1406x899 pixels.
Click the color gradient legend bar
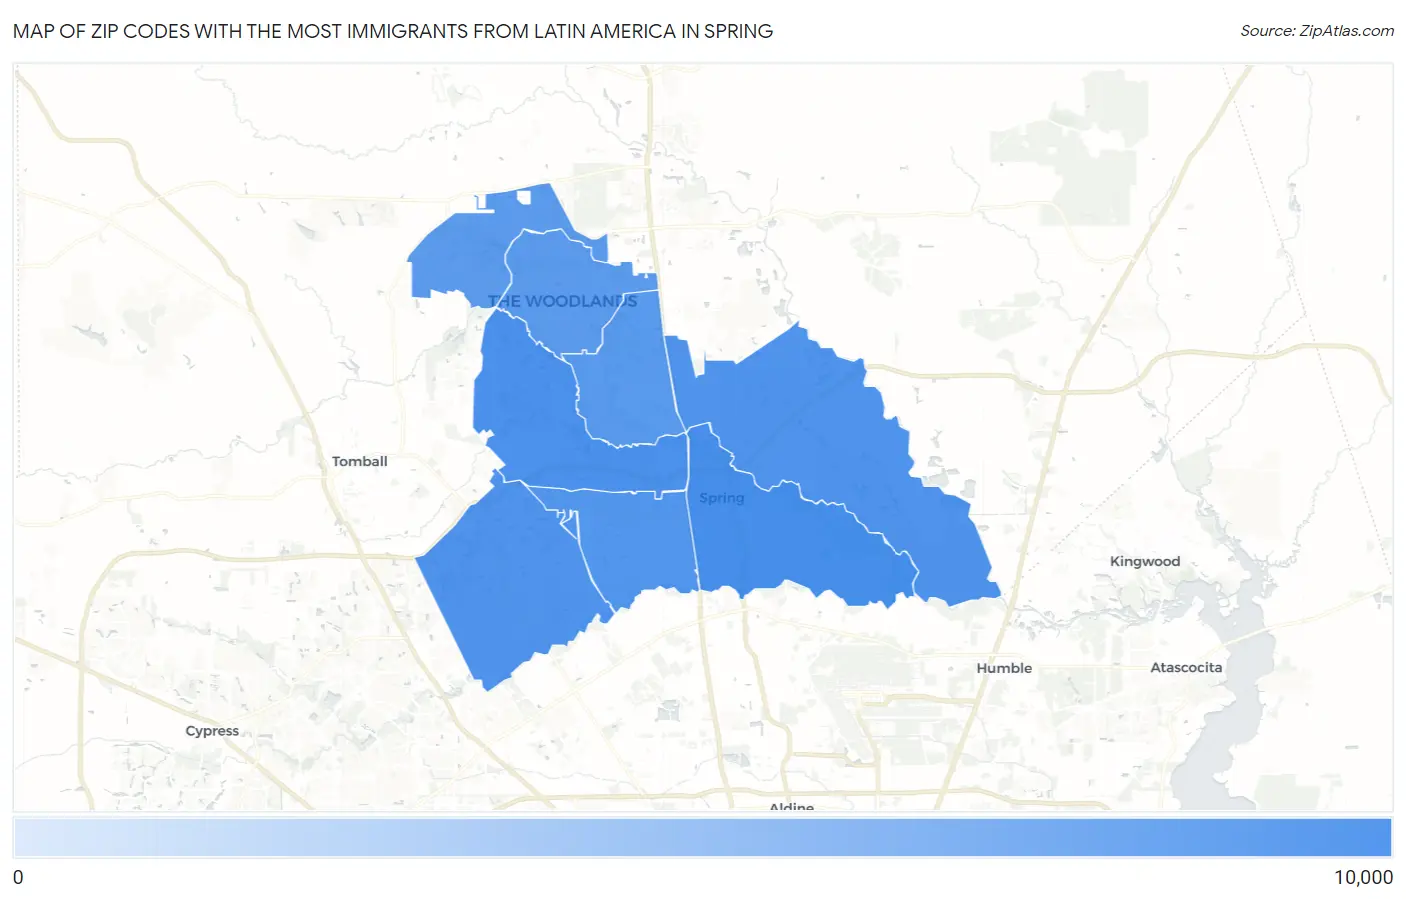coord(703,838)
